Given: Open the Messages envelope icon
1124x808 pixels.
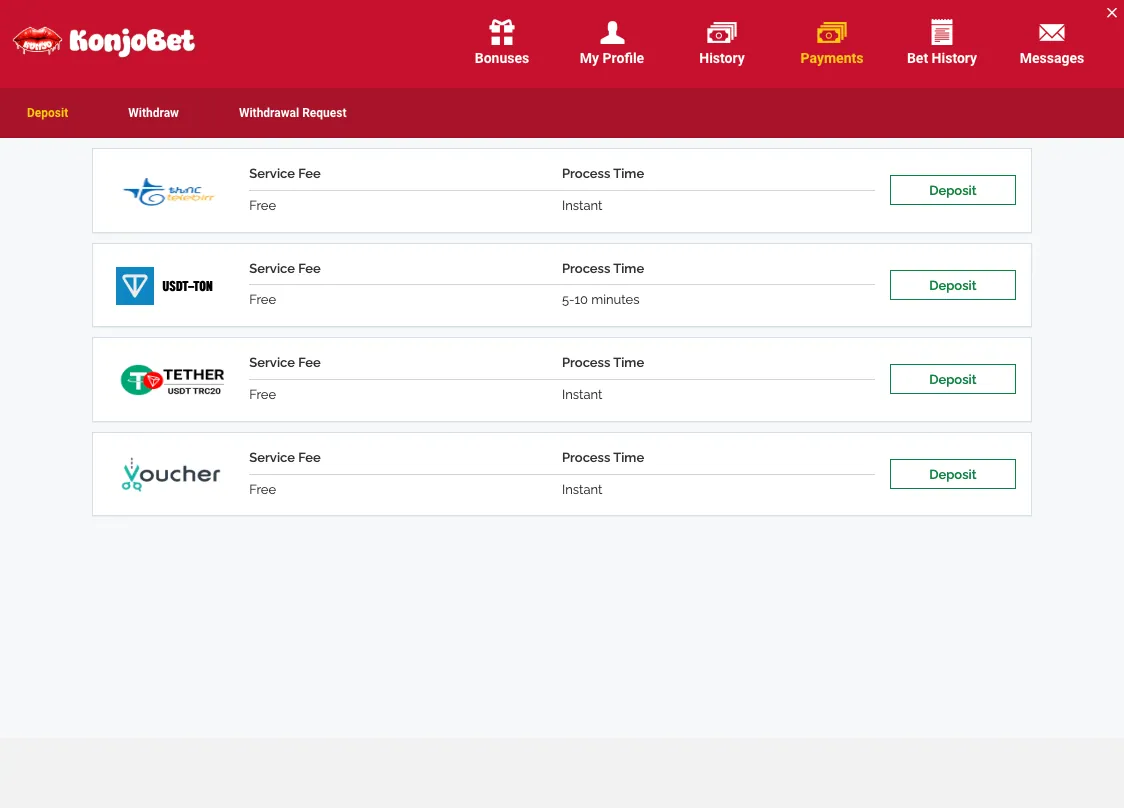Looking at the screenshot, I should pyautogui.click(x=1052, y=32).
